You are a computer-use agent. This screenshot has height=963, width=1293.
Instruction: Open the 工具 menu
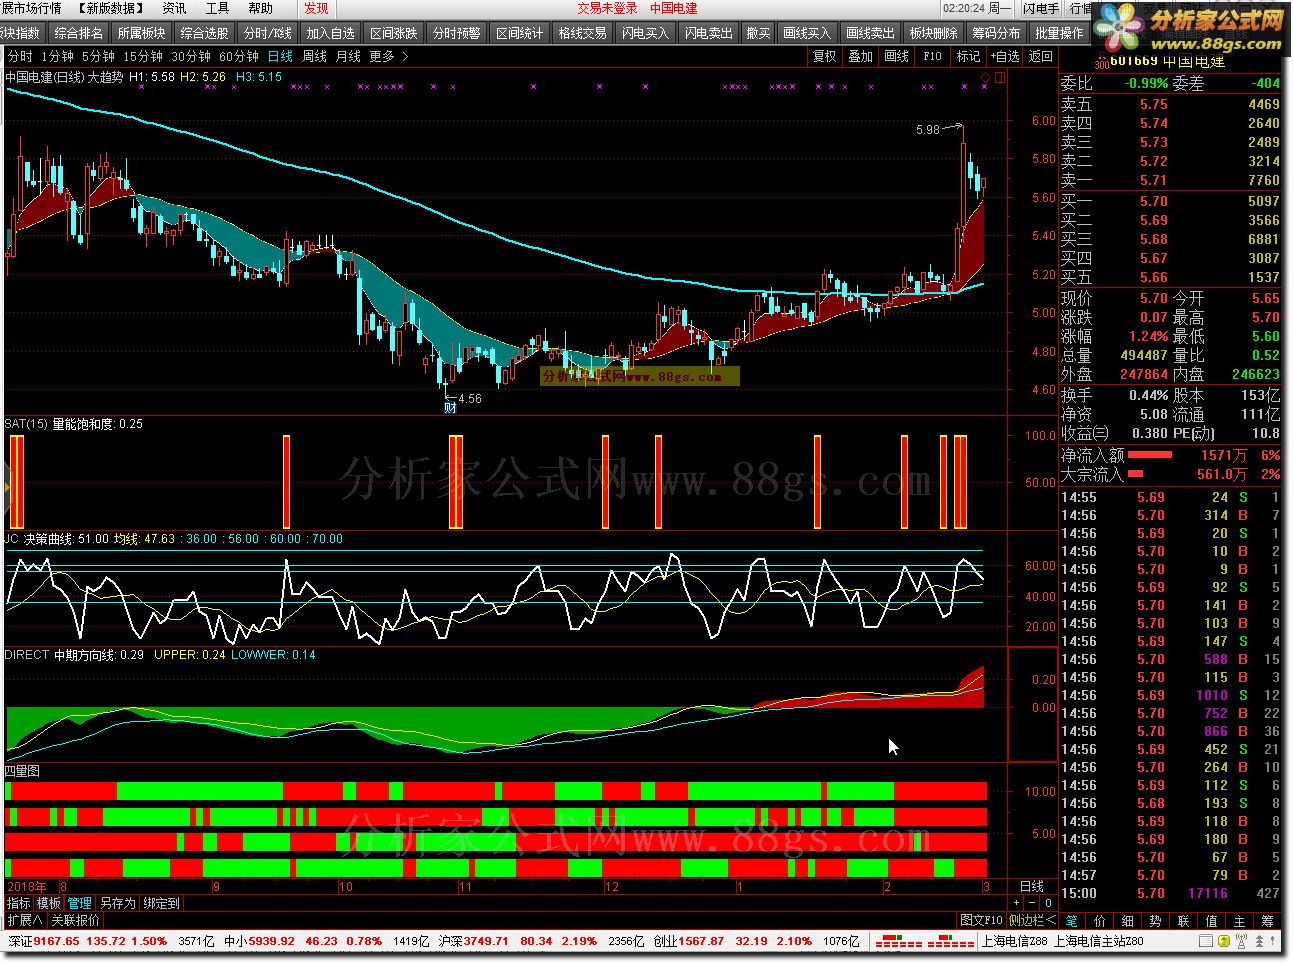(217, 8)
